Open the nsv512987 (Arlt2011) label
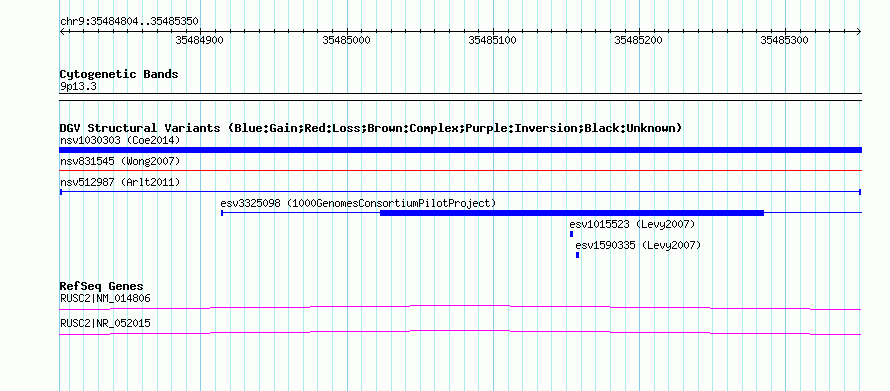Screen dimensions: 890x391 tap(120, 182)
